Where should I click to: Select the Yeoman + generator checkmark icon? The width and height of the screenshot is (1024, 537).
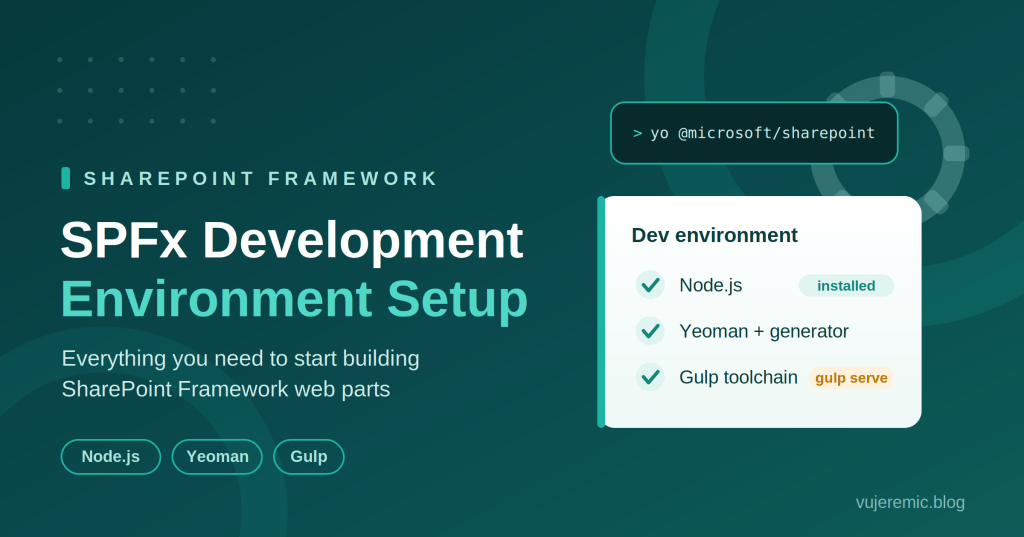pyautogui.click(x=650, y=331)
